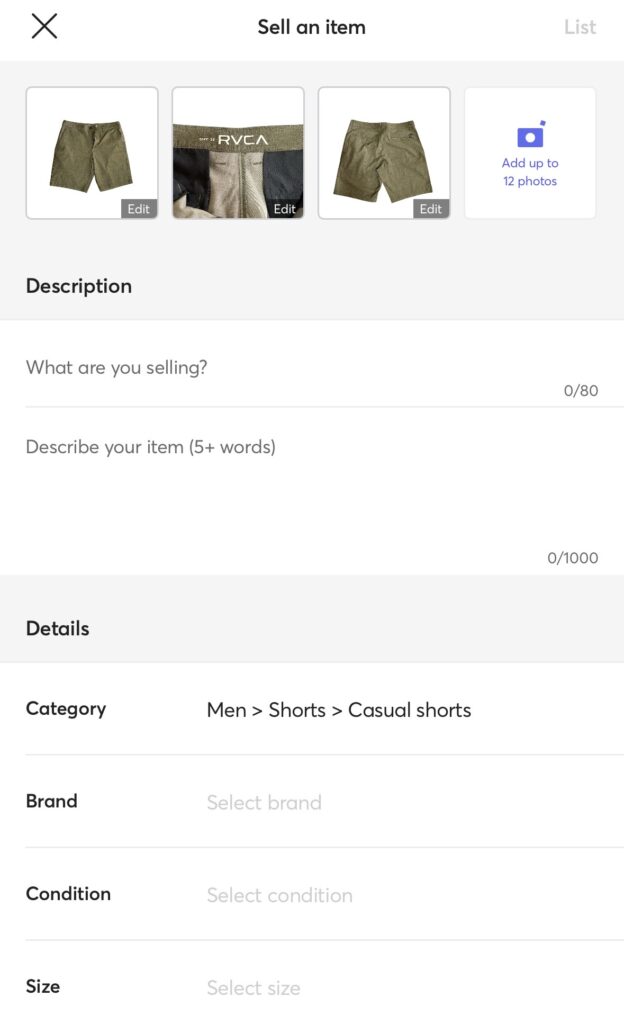The height and width of the screenshot is (1024, 624).
Task: Click the Brand row label
Action: coord(52,801)
